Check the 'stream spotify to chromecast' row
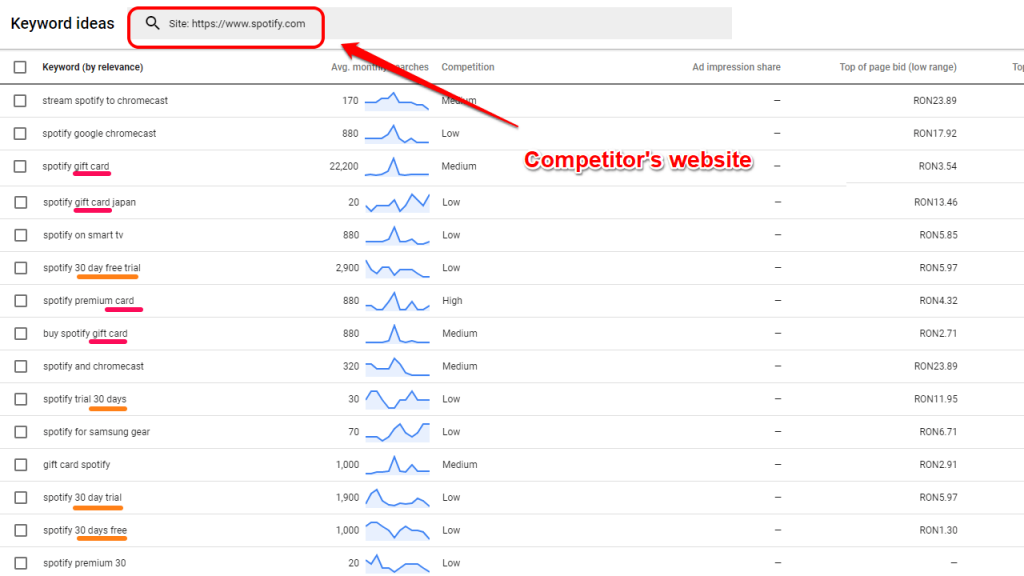 click(20, 101)
